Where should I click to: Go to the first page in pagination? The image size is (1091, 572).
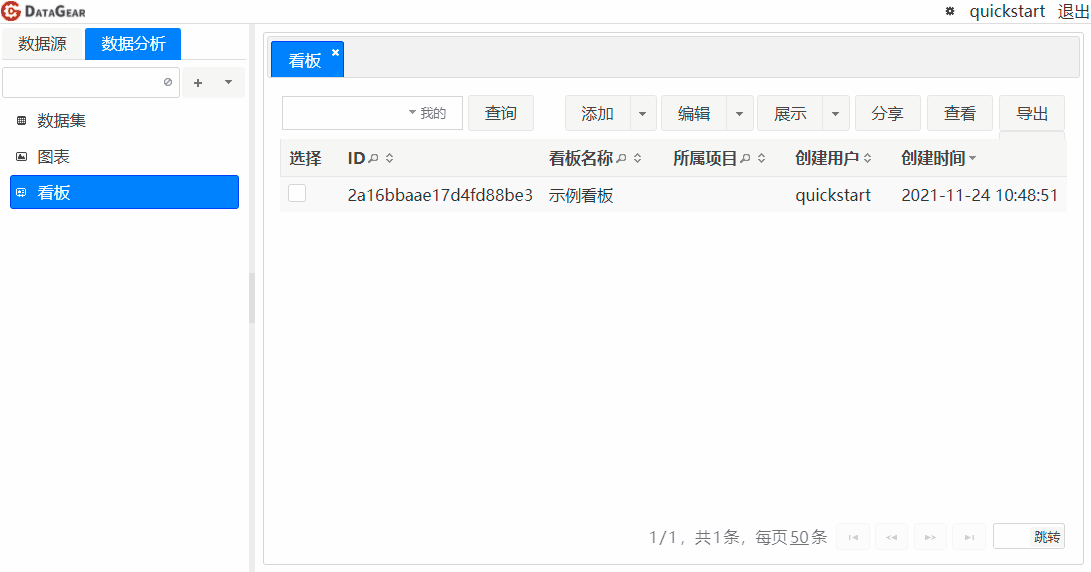click(853, 537)
